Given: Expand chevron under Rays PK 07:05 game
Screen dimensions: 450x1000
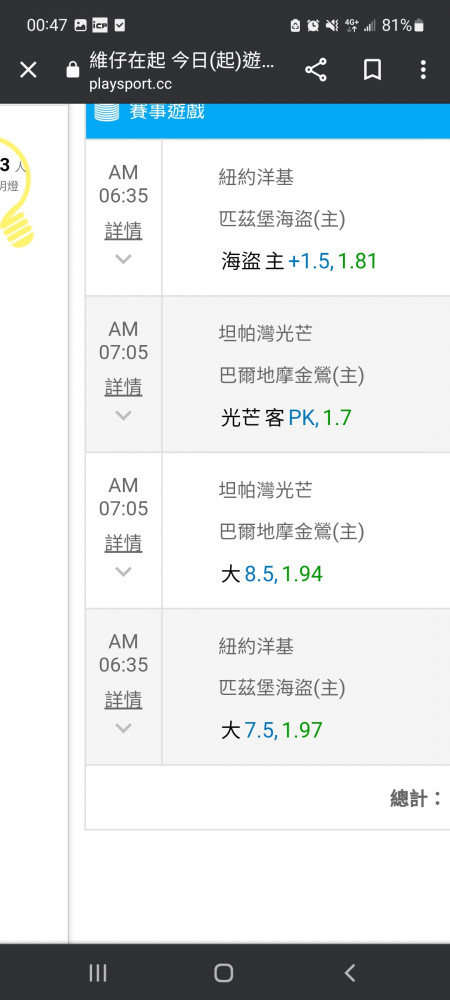Looking at the screenshot, I should tap(123, 415).
